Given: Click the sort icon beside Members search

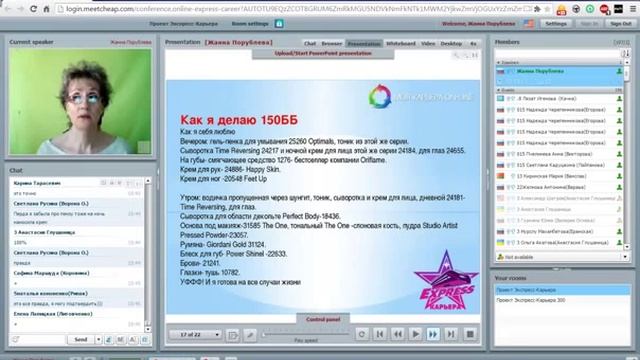Looking at the screenshot, I should [x=625, y=53].
